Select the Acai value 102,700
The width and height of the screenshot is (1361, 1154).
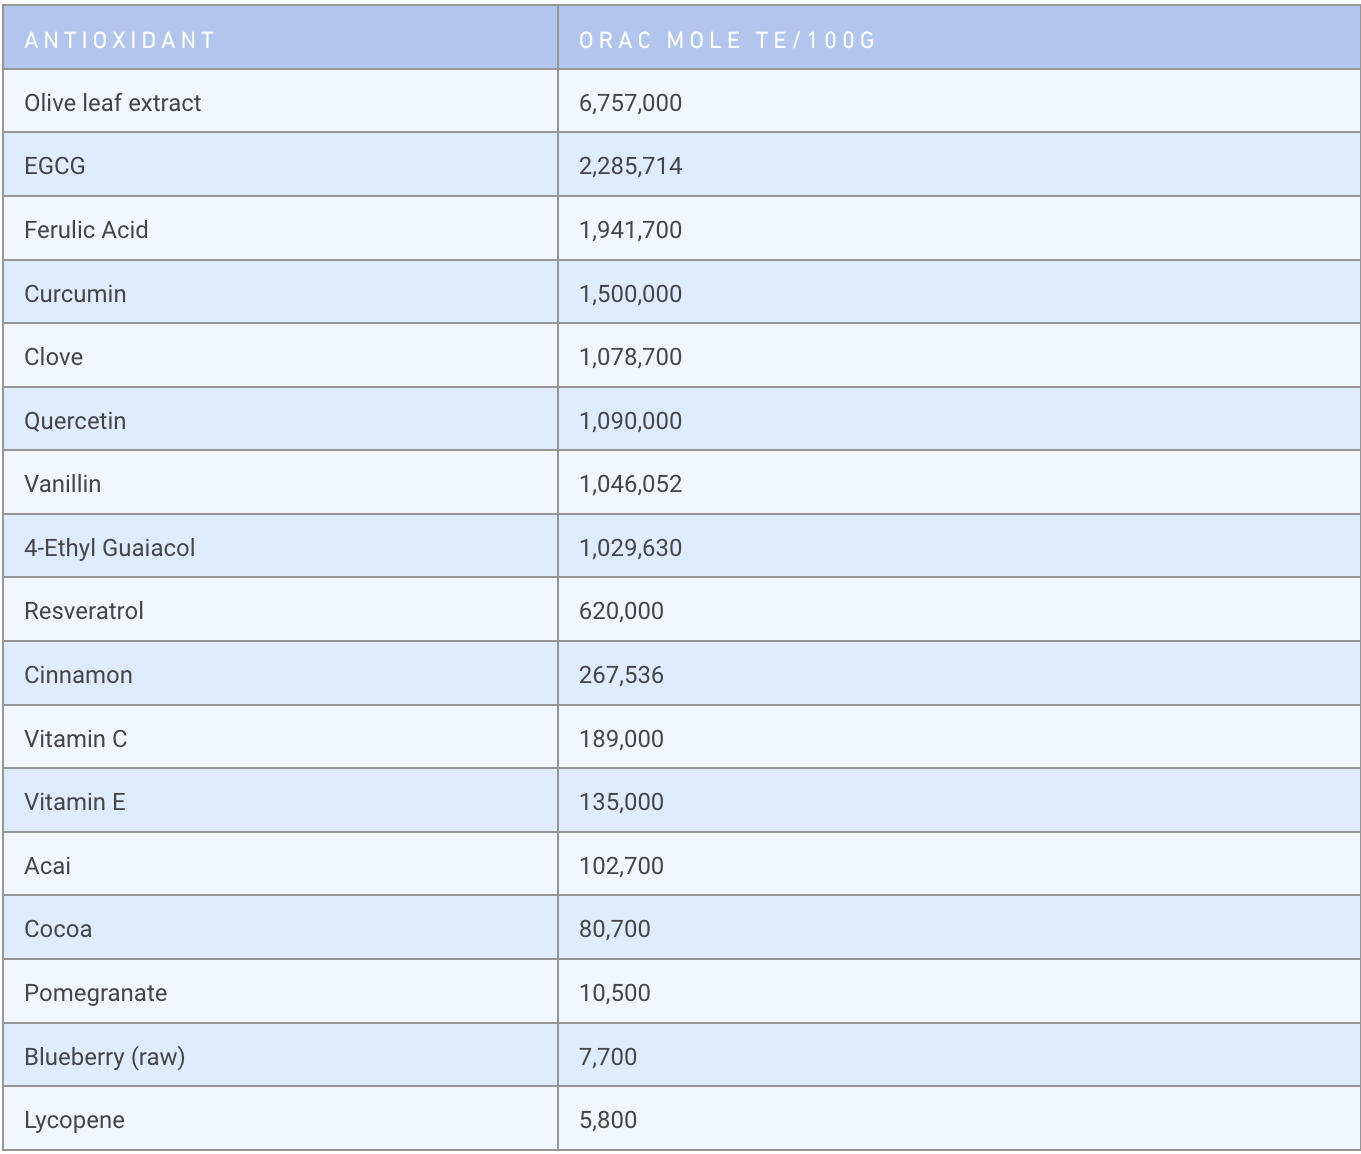(x=621, y=866)
